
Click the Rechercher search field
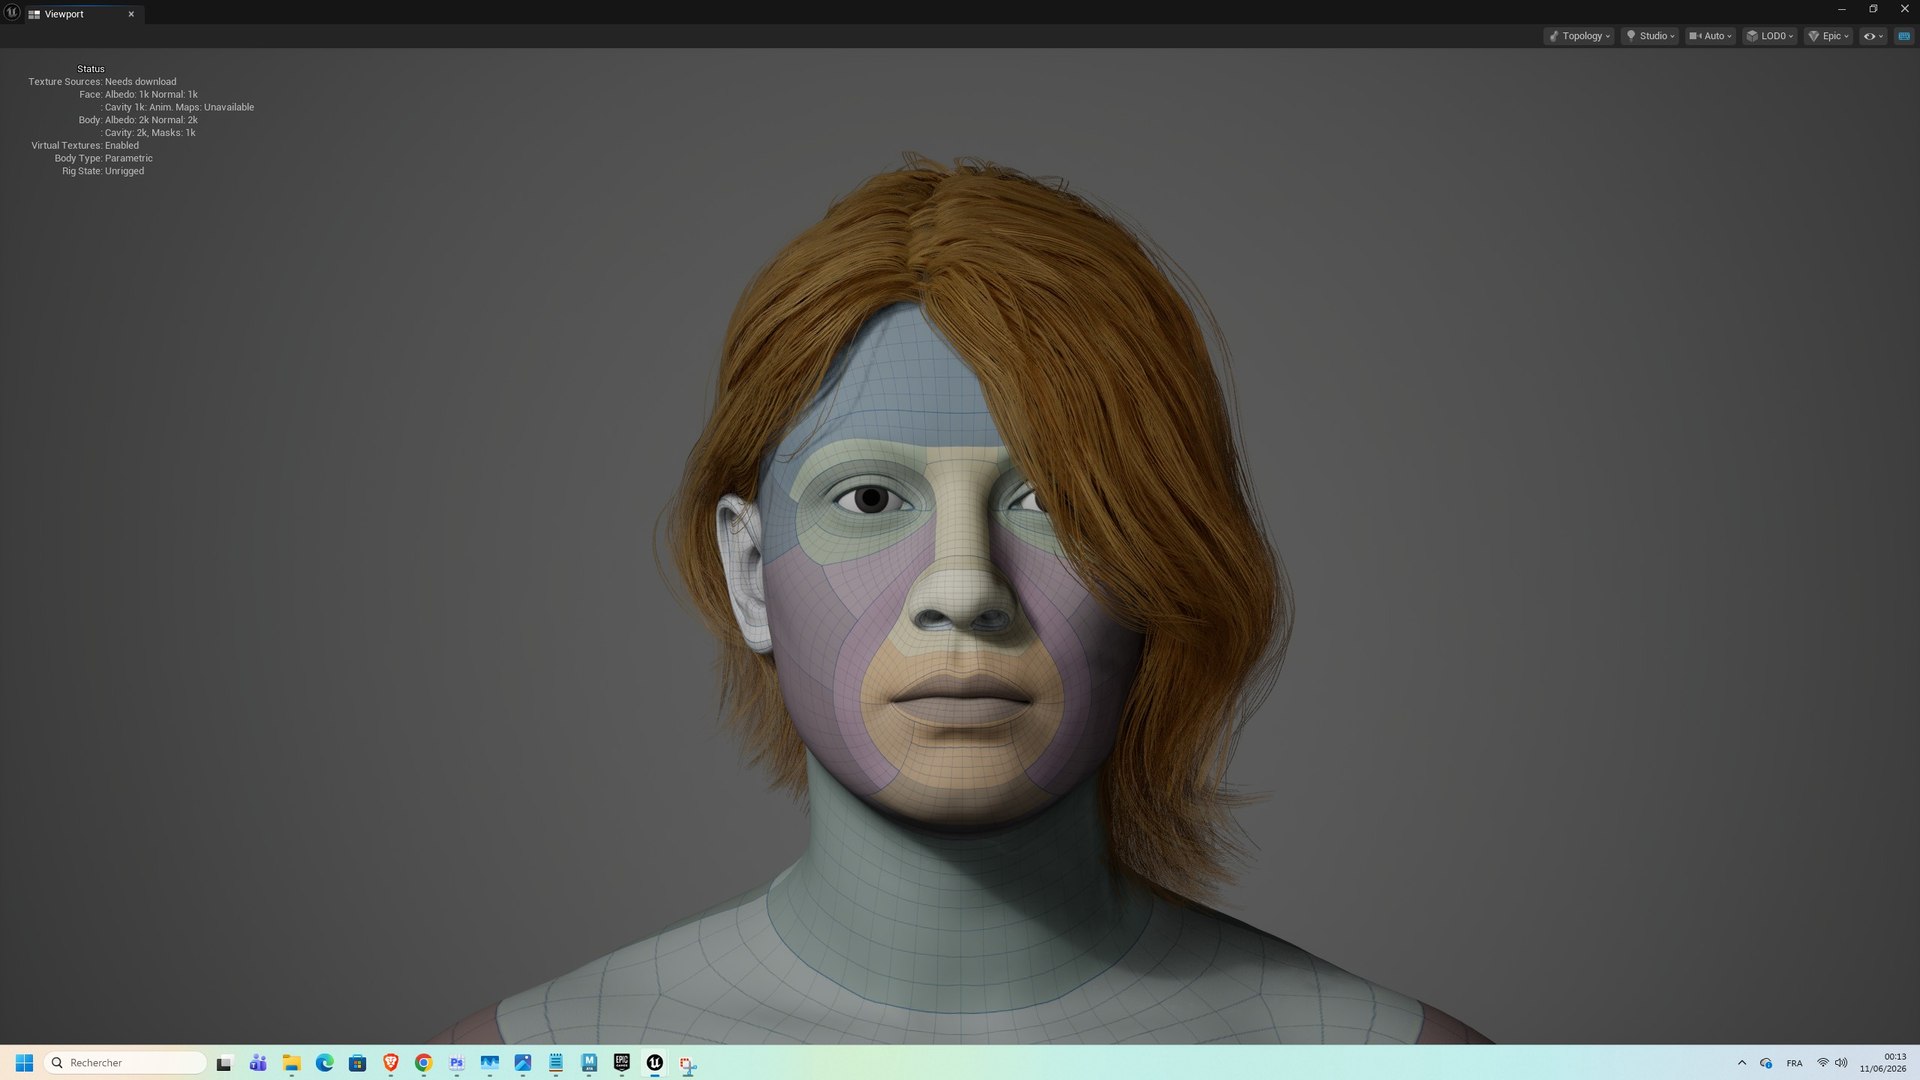pos(125,1063)
